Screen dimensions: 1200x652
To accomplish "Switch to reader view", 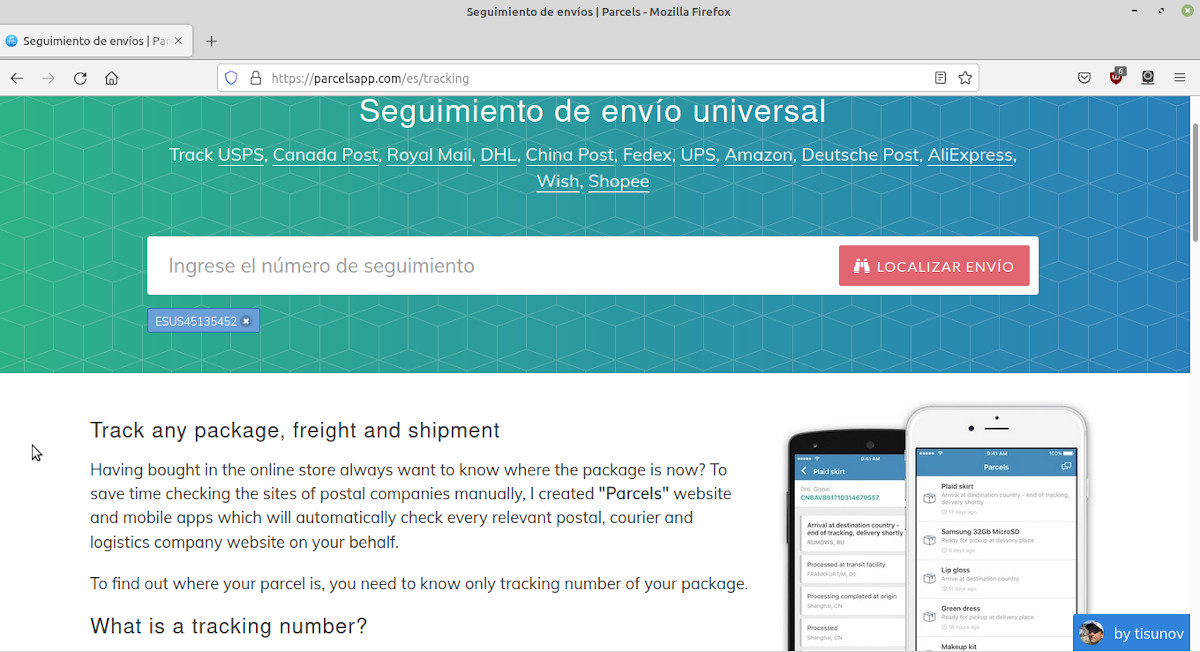I will point(940,77).
